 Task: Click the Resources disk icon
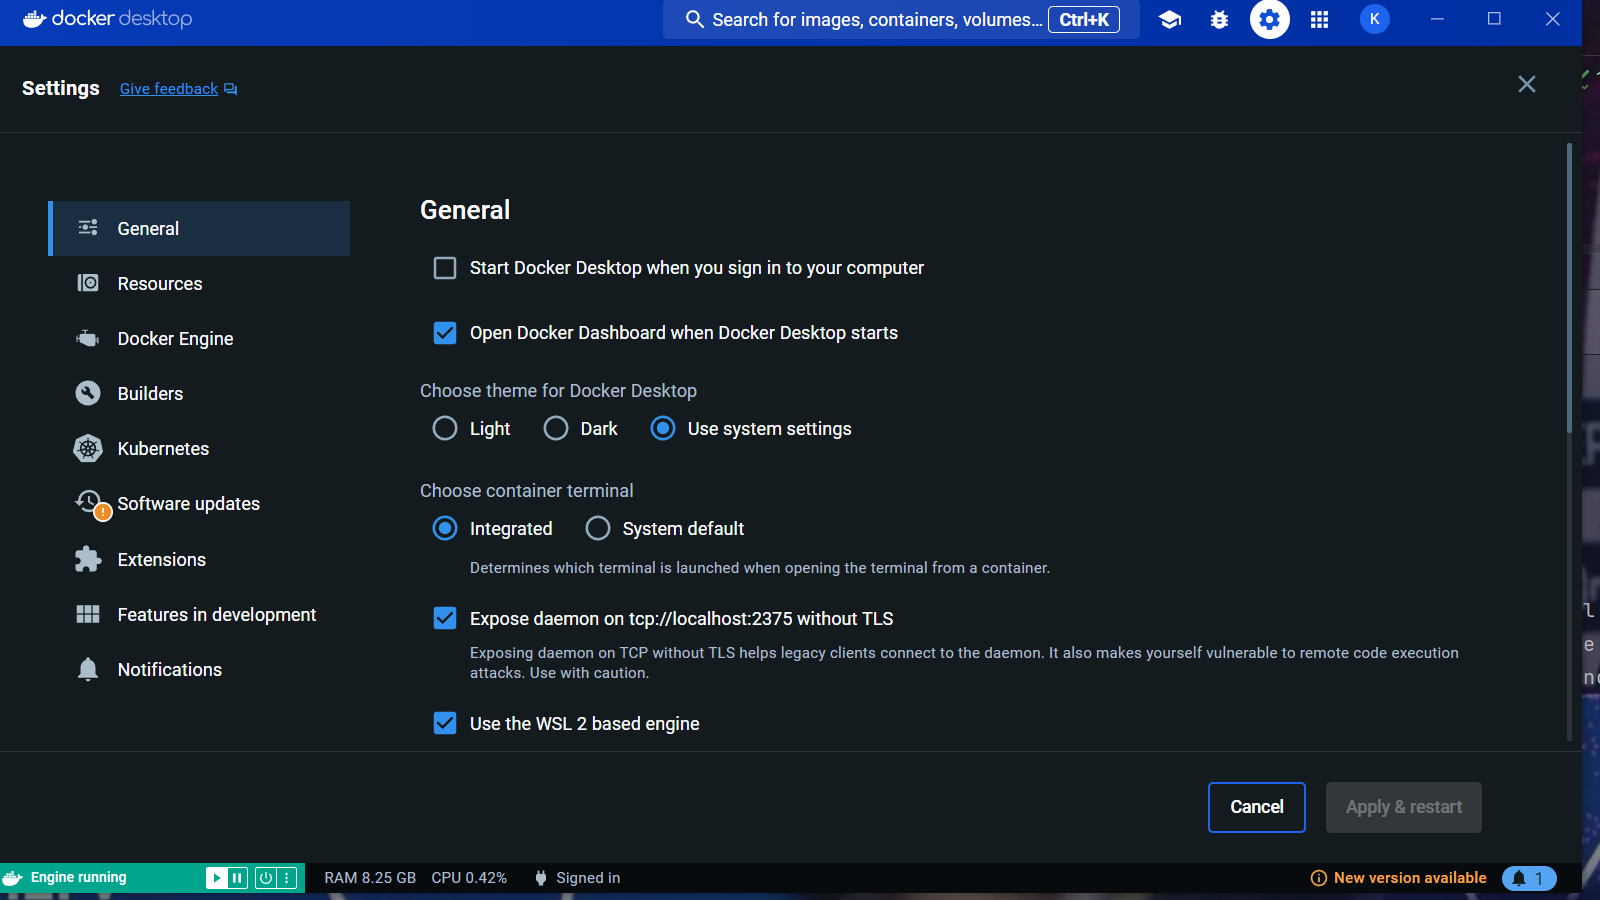tap(88, 283)
